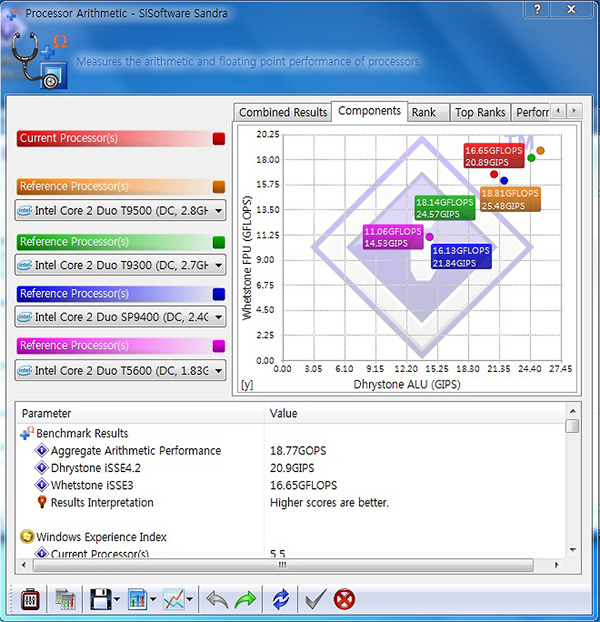Click the Results Interpretation lightbulb icon

pos(42,502)
